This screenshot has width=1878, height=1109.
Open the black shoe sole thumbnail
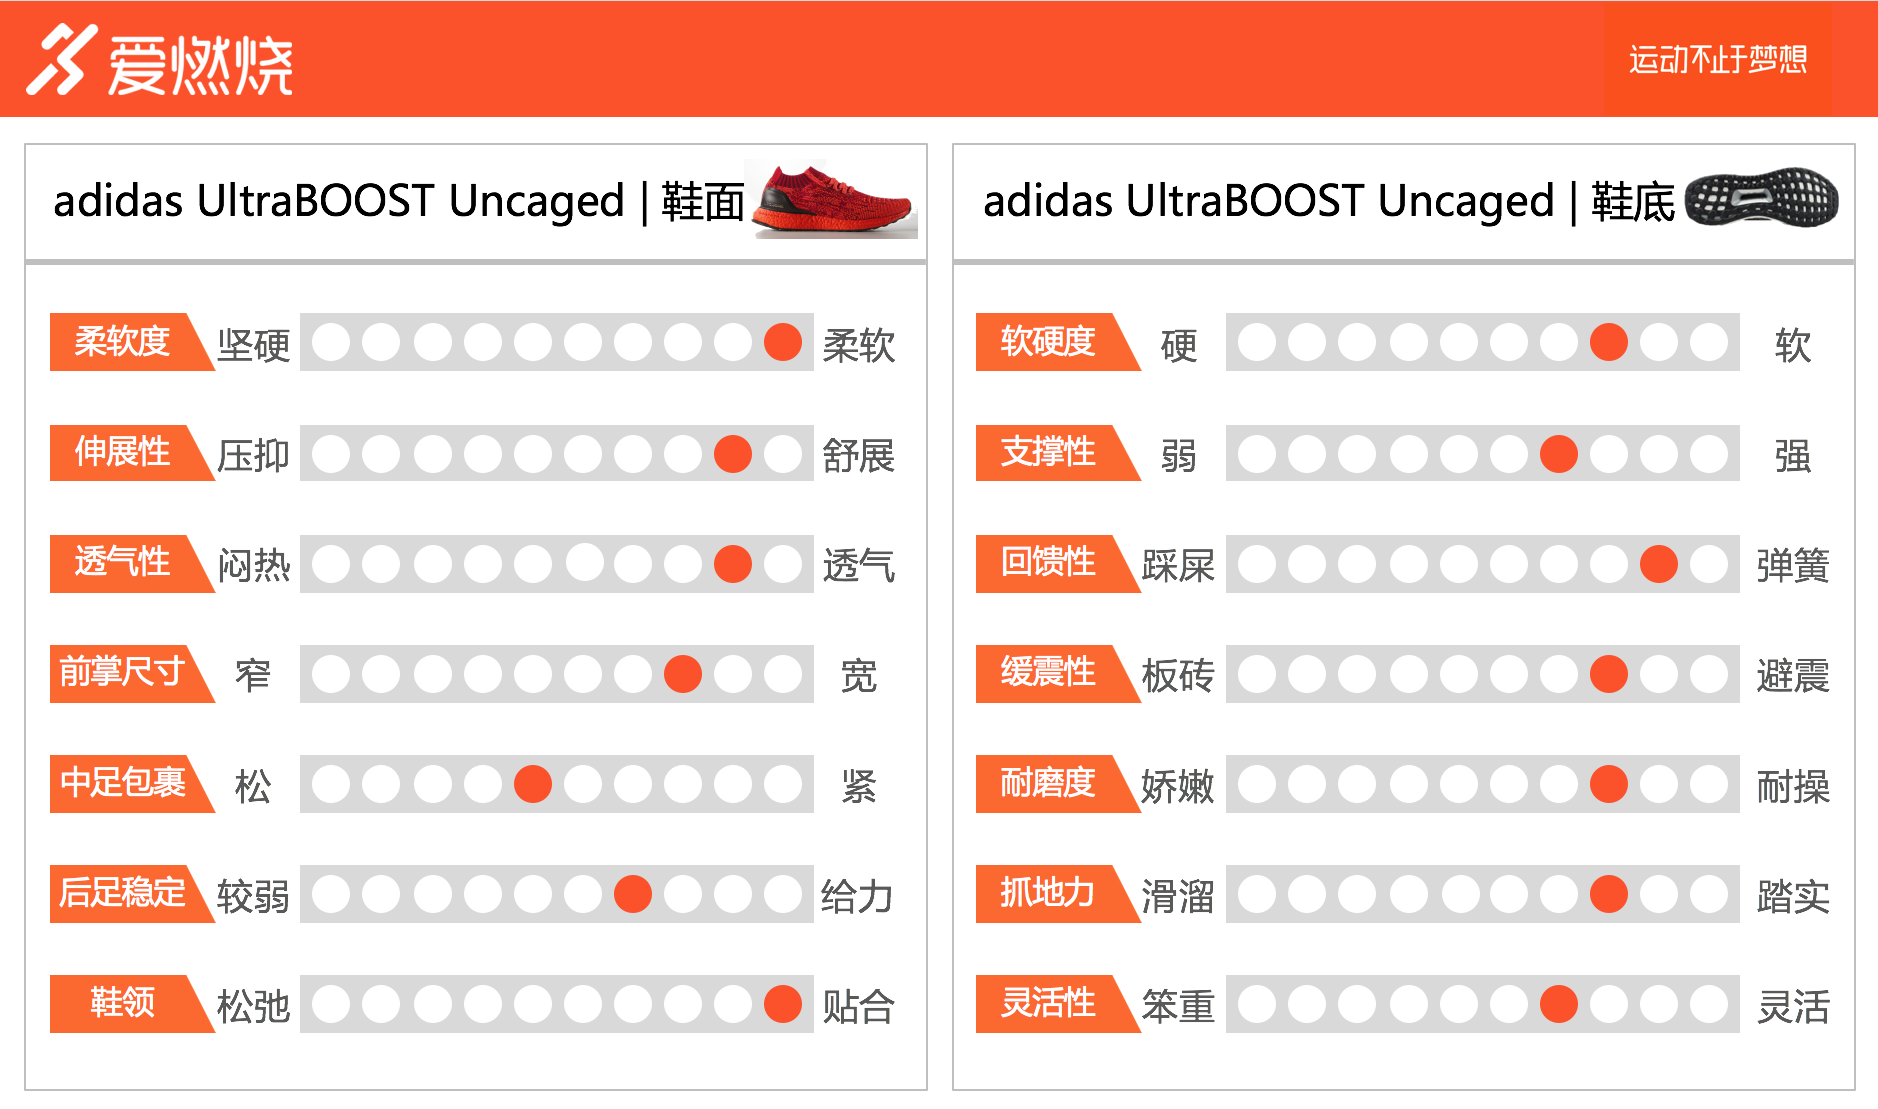click(1761, 197)
